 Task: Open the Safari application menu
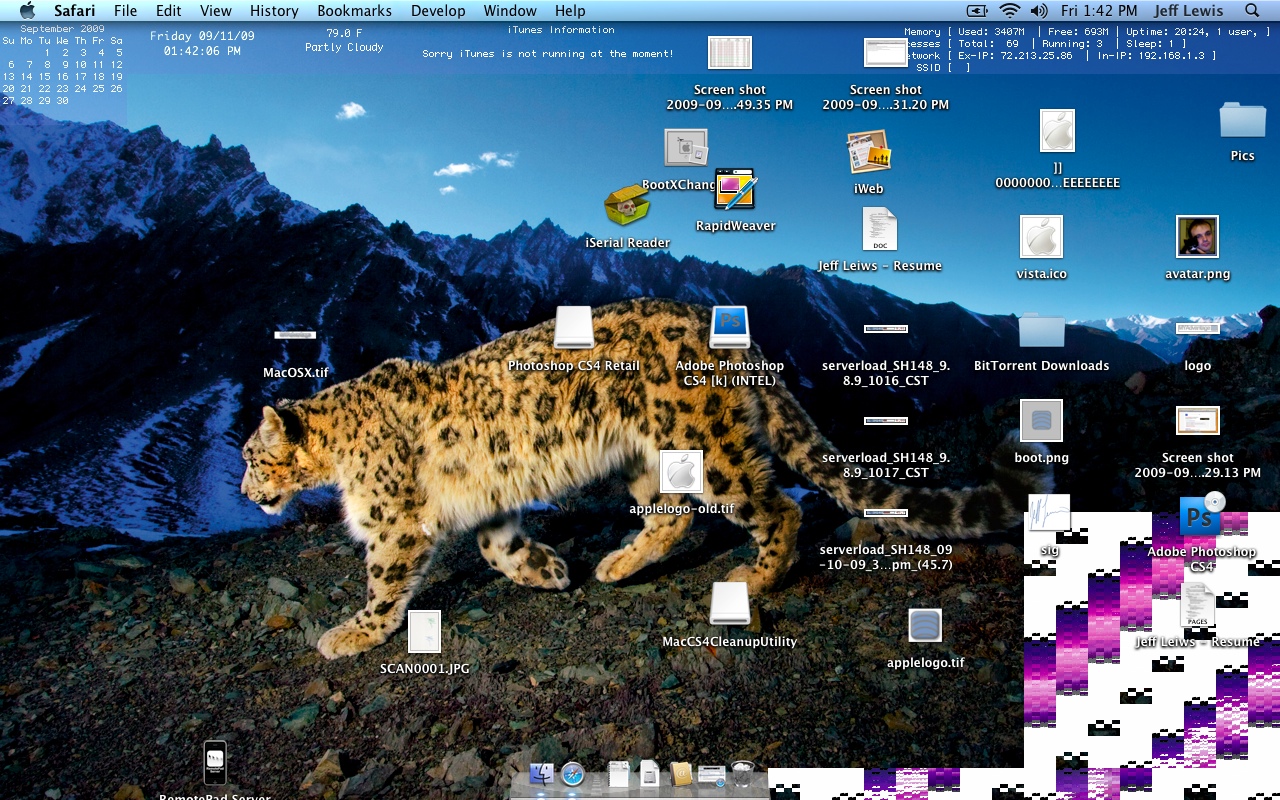75,11
